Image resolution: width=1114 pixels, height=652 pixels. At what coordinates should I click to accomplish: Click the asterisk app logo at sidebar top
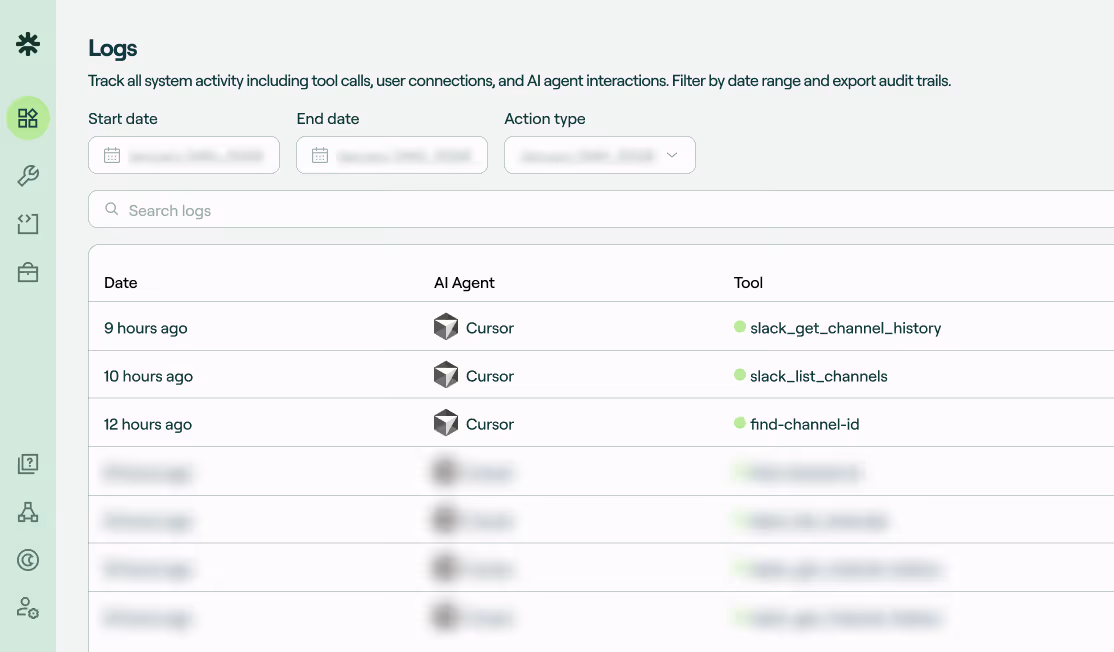[27, 44]
